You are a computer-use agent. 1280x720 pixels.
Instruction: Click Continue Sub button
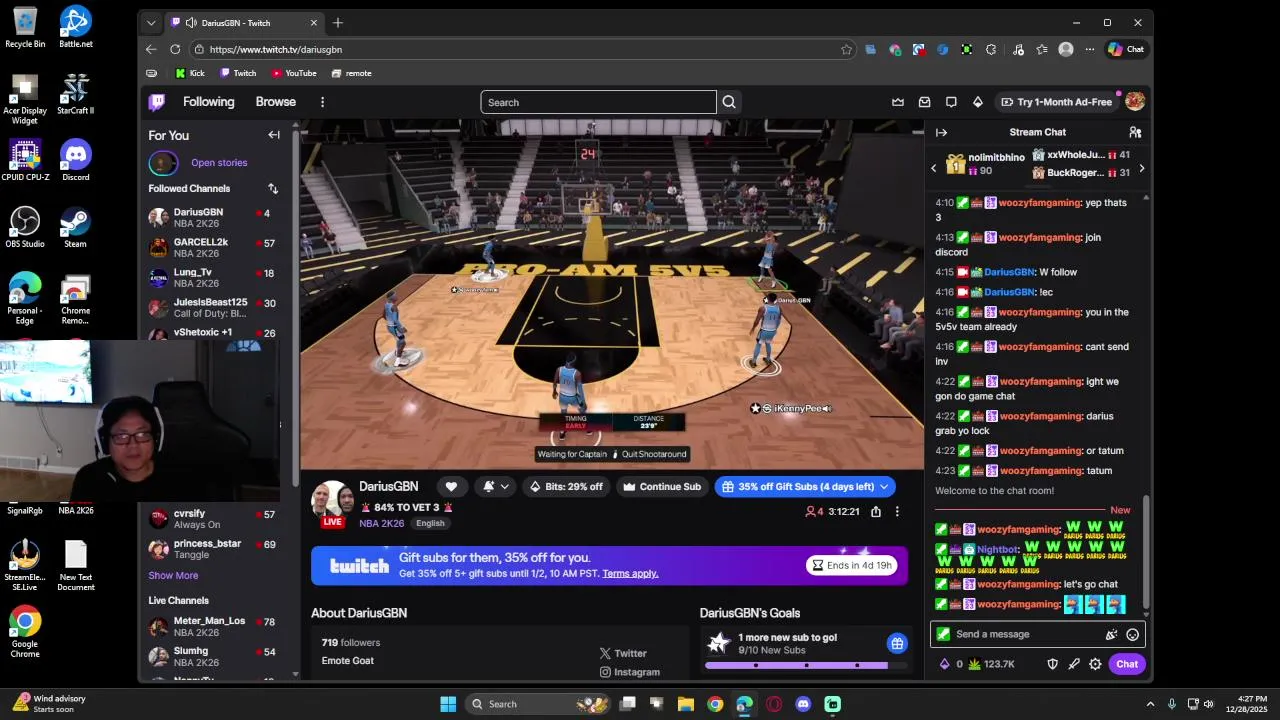coord(662,487)
